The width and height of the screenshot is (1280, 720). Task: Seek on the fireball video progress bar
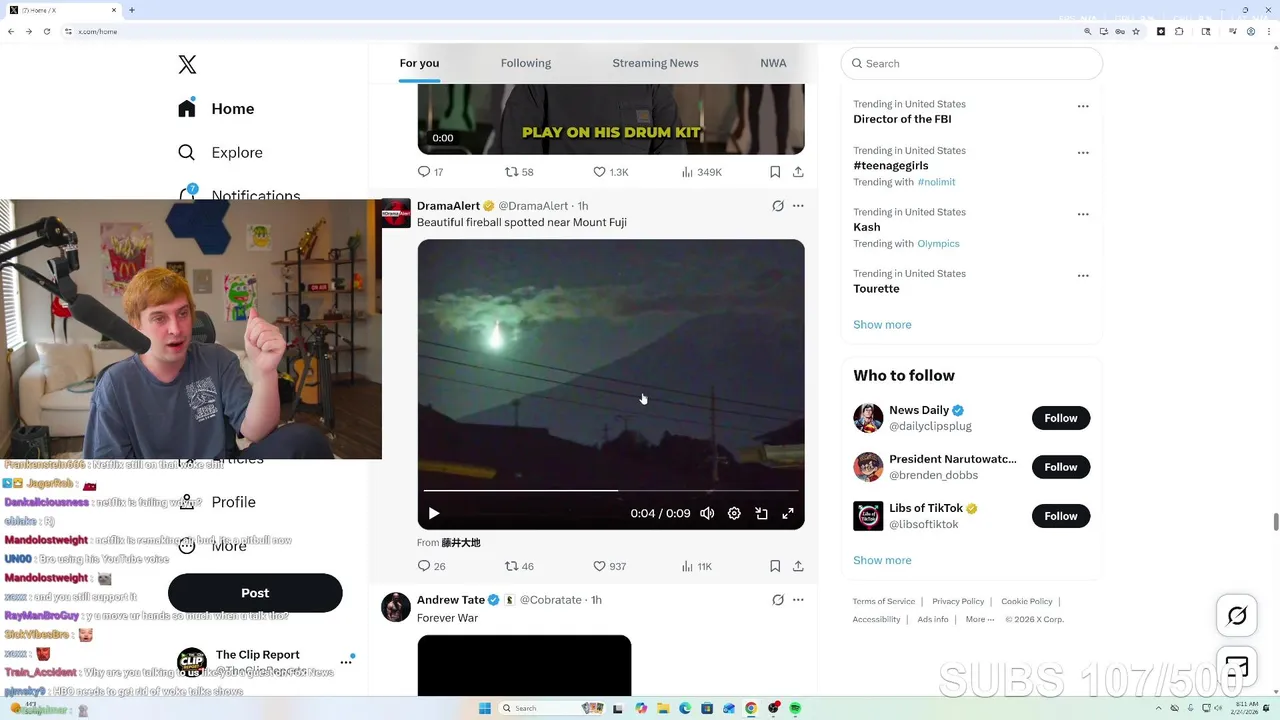pyautogui.click(x=611, y=491)
